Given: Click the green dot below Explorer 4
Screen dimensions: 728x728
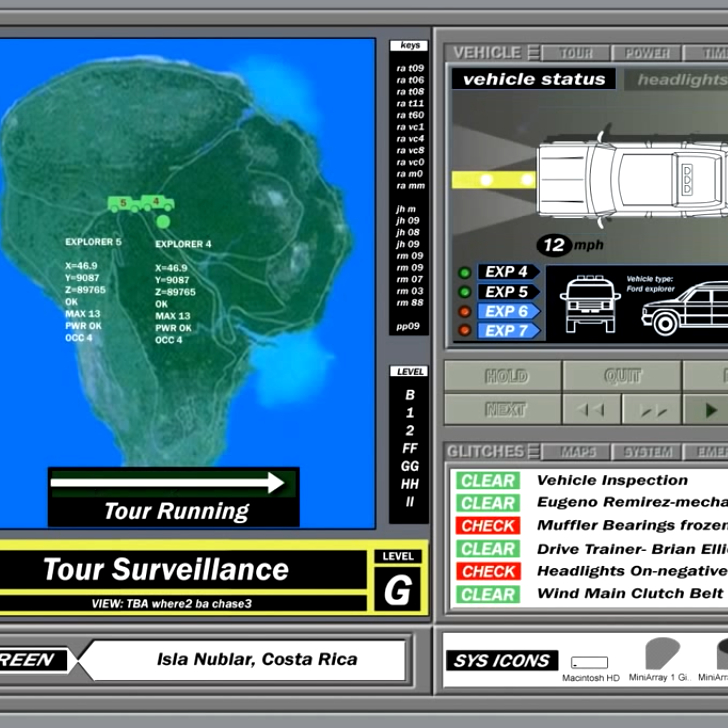Looking at the screenshot, I should point(163,221).
